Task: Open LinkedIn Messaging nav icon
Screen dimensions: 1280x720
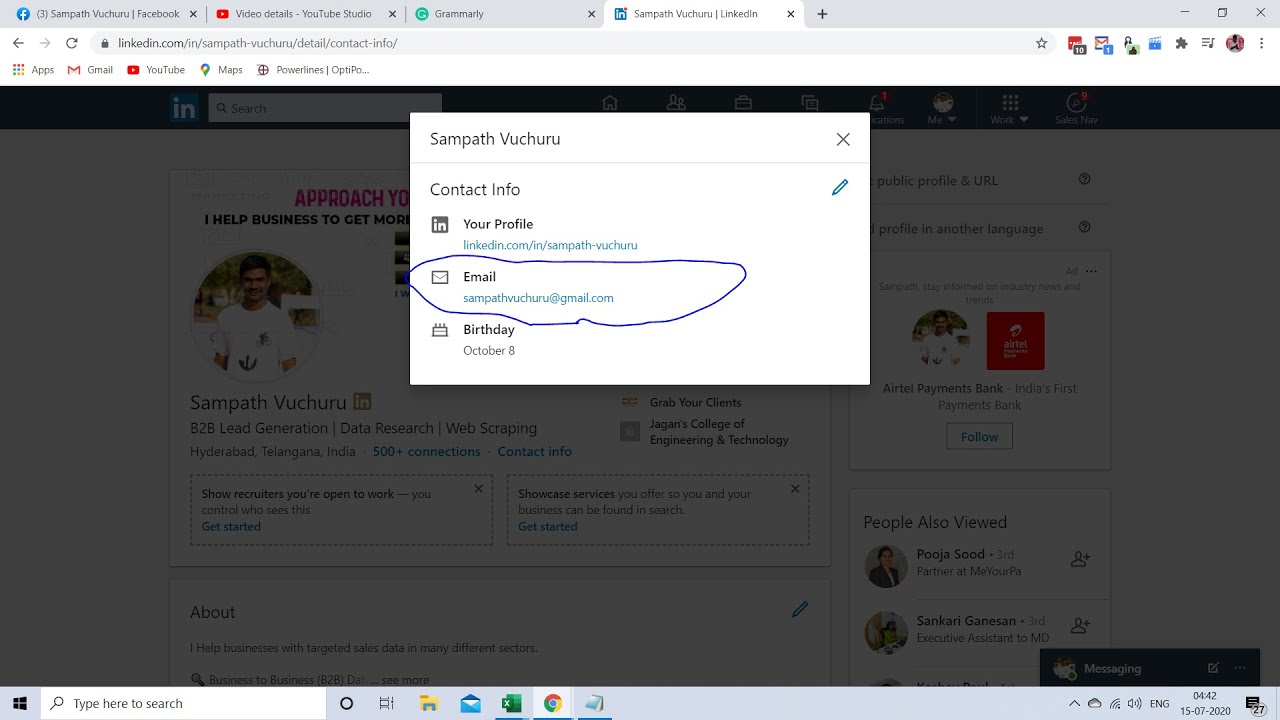Action: coord(810,103)
